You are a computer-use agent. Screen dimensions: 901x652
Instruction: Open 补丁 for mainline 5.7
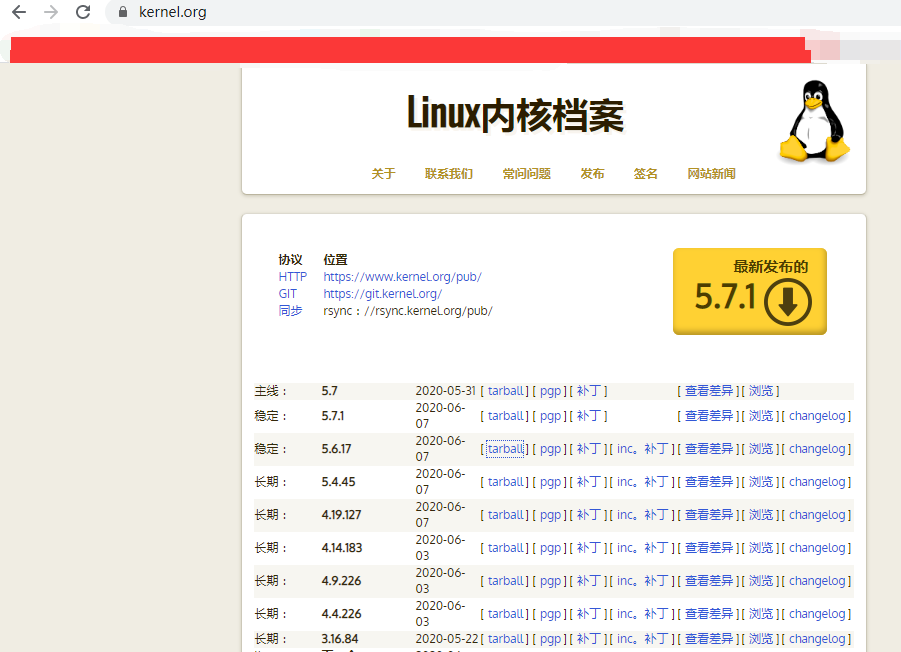[x=588, y=391]
